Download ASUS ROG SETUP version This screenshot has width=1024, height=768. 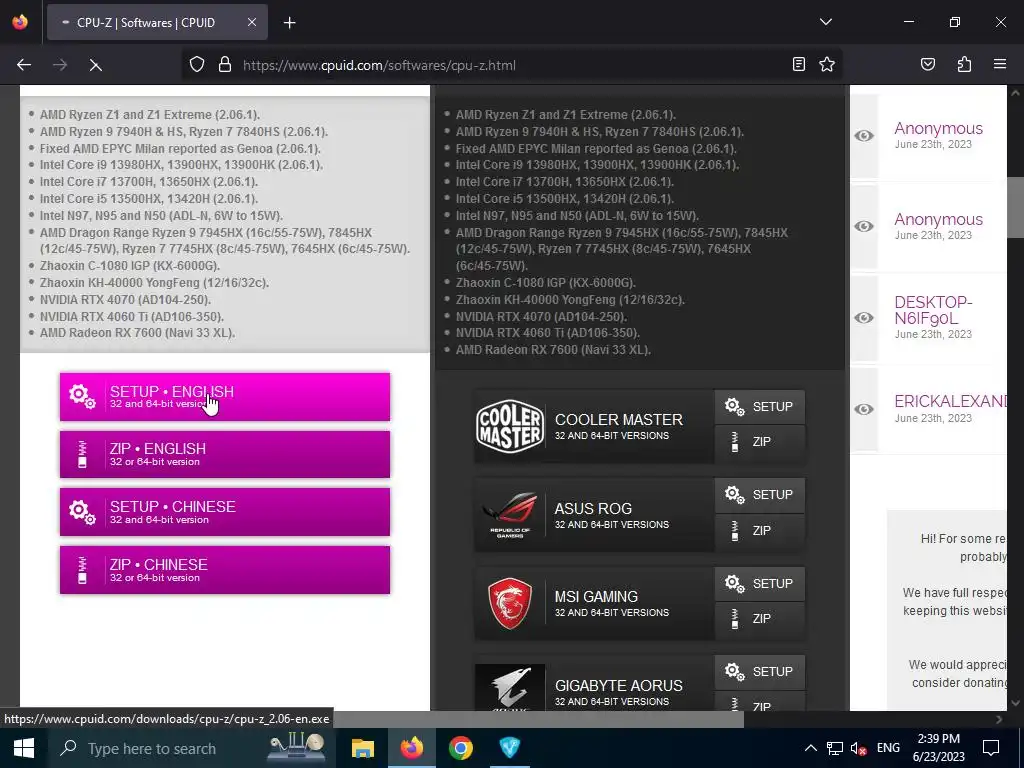point(760,495)
